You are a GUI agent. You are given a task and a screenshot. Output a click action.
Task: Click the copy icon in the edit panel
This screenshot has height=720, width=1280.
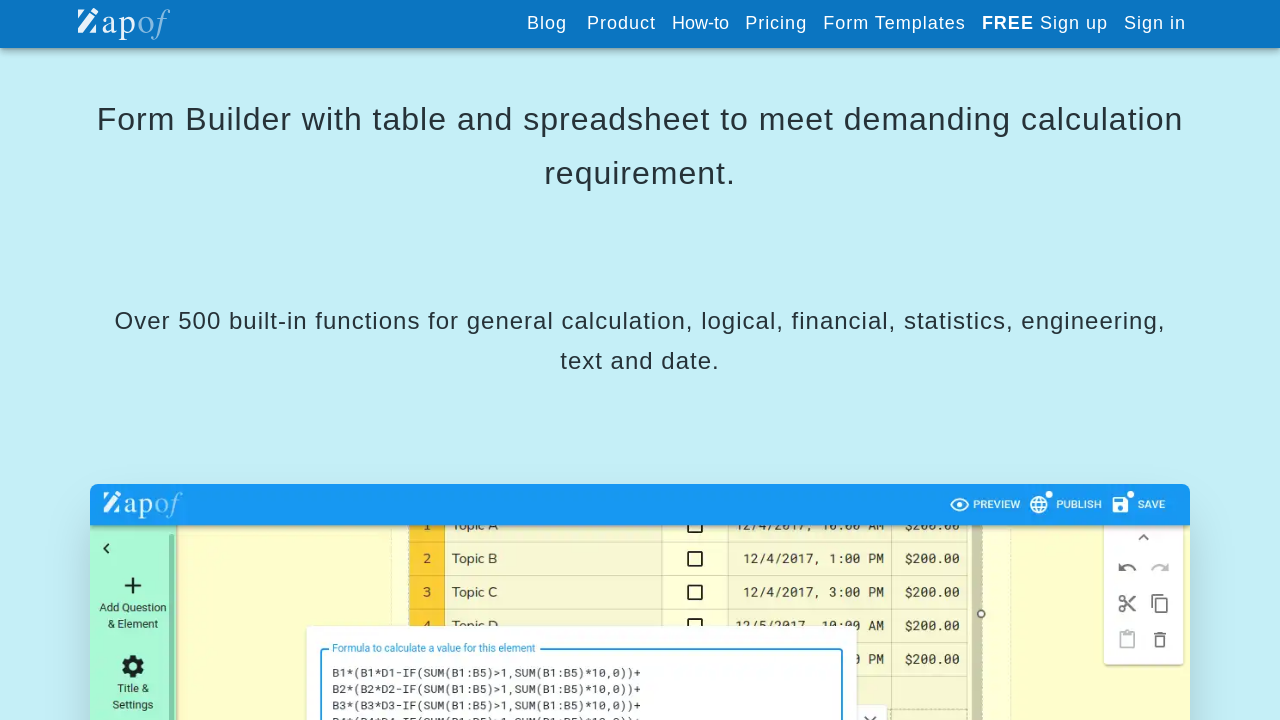pos(1160,604)
